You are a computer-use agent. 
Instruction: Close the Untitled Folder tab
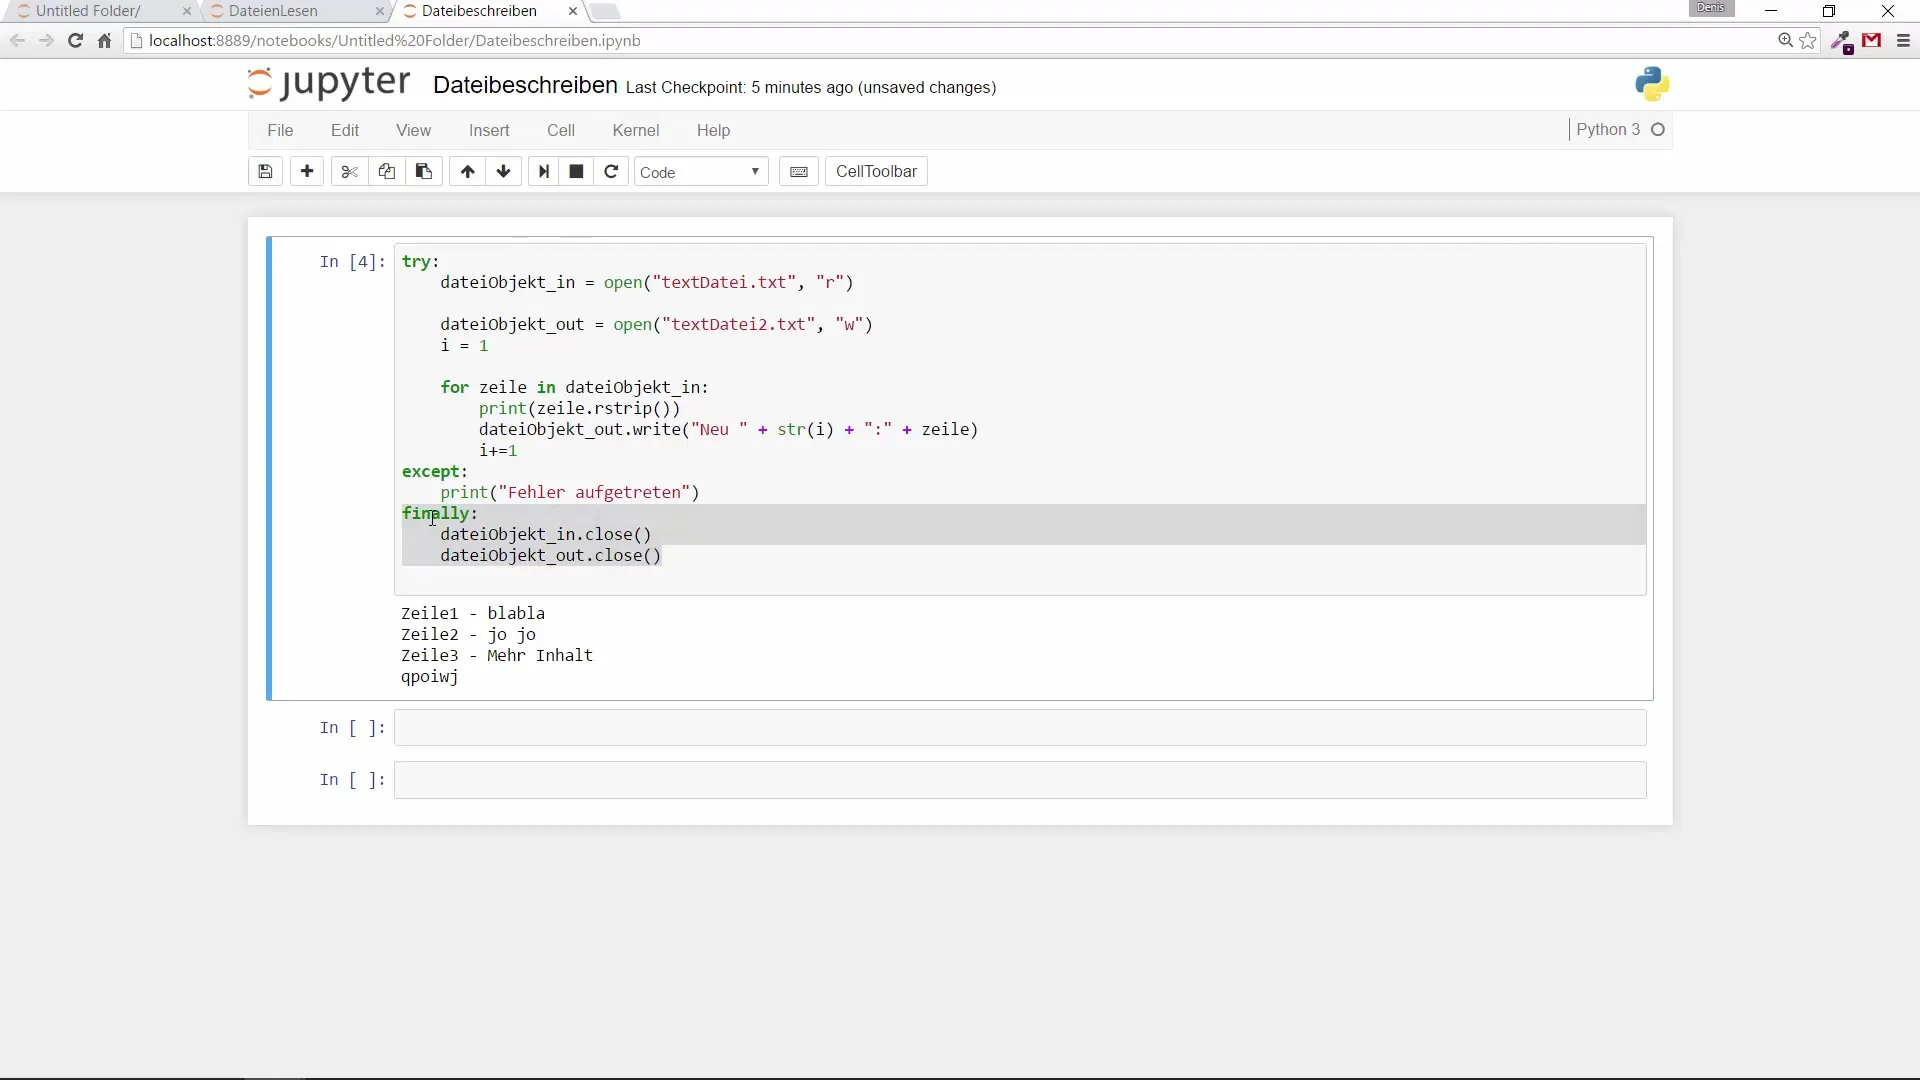point(187,11)
